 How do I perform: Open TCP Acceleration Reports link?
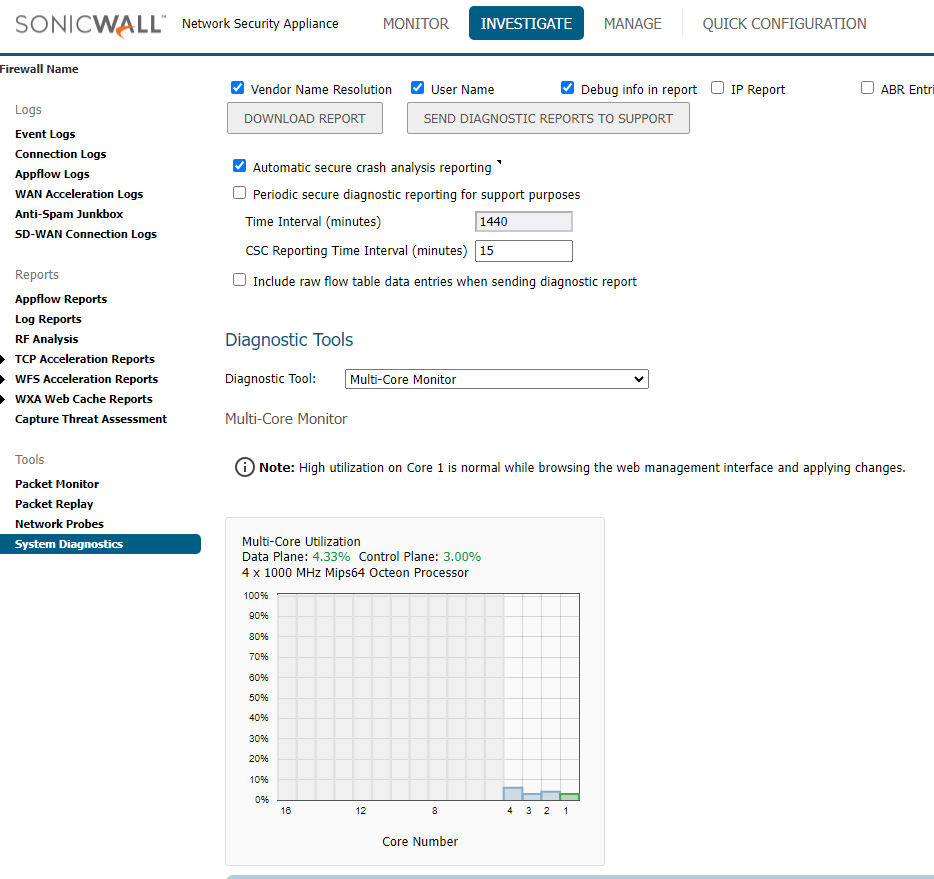coord(85,359)
